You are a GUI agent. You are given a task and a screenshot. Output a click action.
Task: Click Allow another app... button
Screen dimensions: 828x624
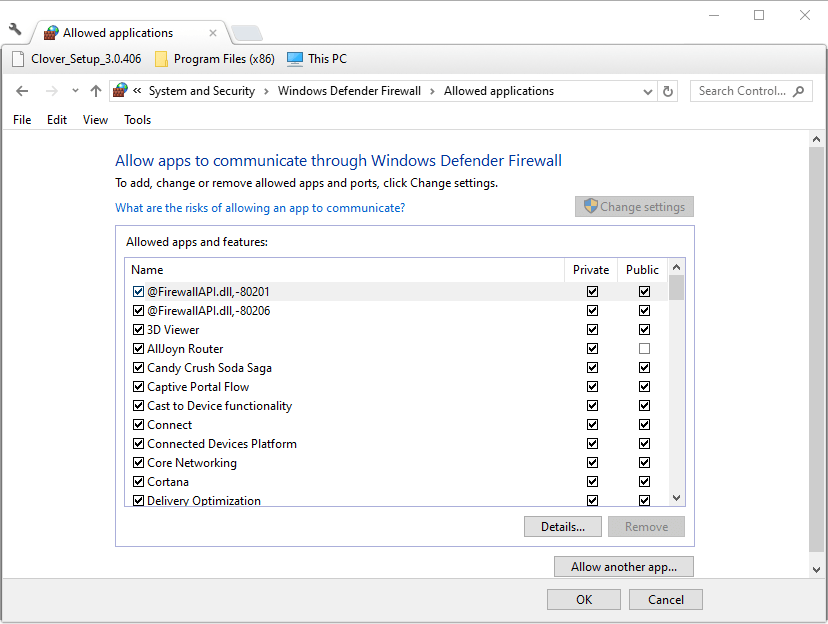click(624, 567)
